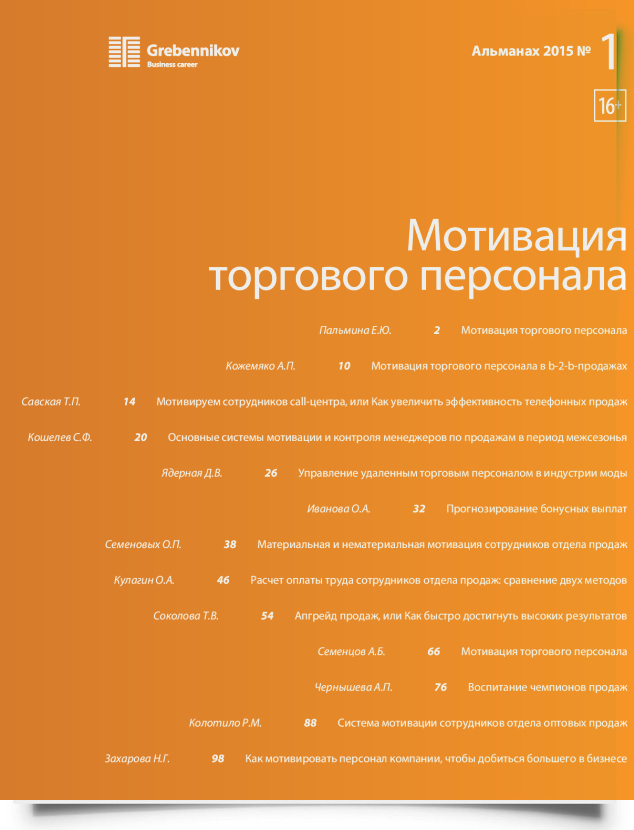Click page number 46
Screen dimensions: 634x830
[x=223, y=580]
